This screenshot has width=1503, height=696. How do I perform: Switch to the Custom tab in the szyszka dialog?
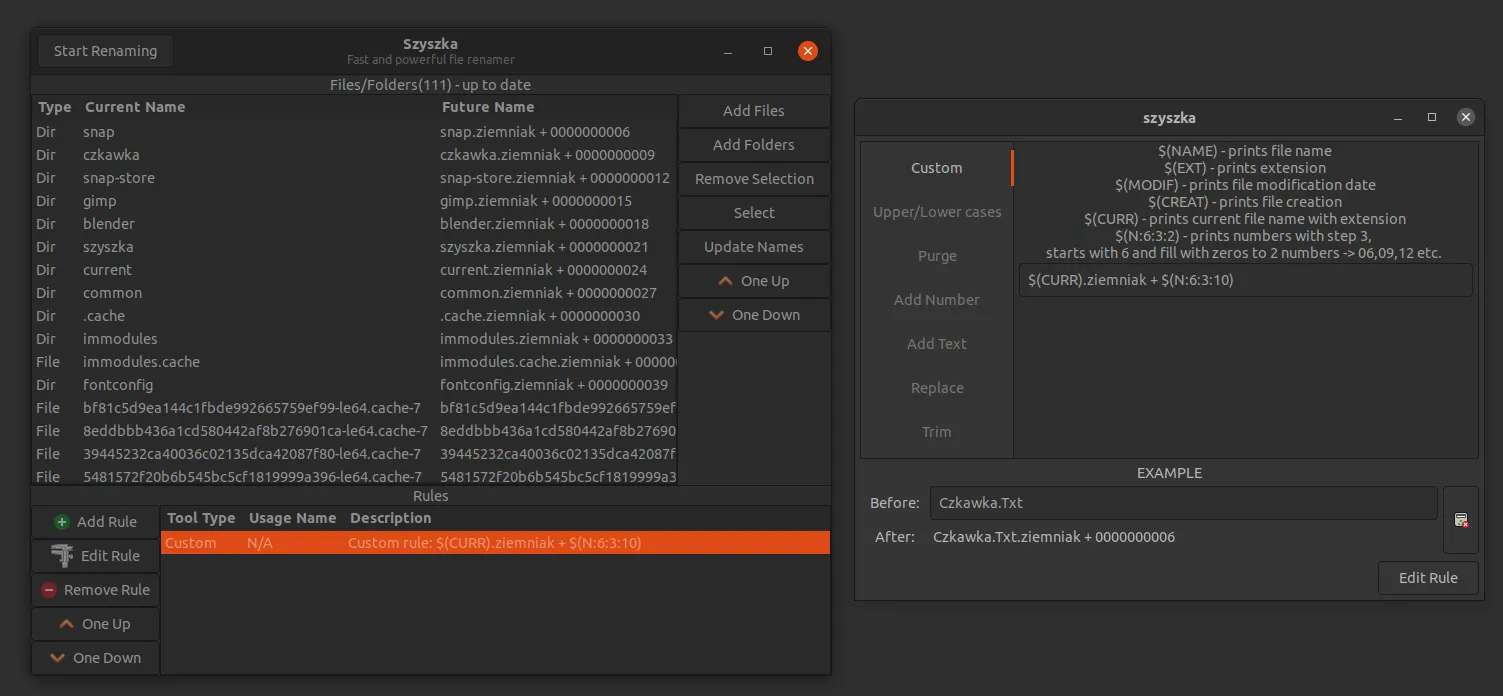[937, 168]
